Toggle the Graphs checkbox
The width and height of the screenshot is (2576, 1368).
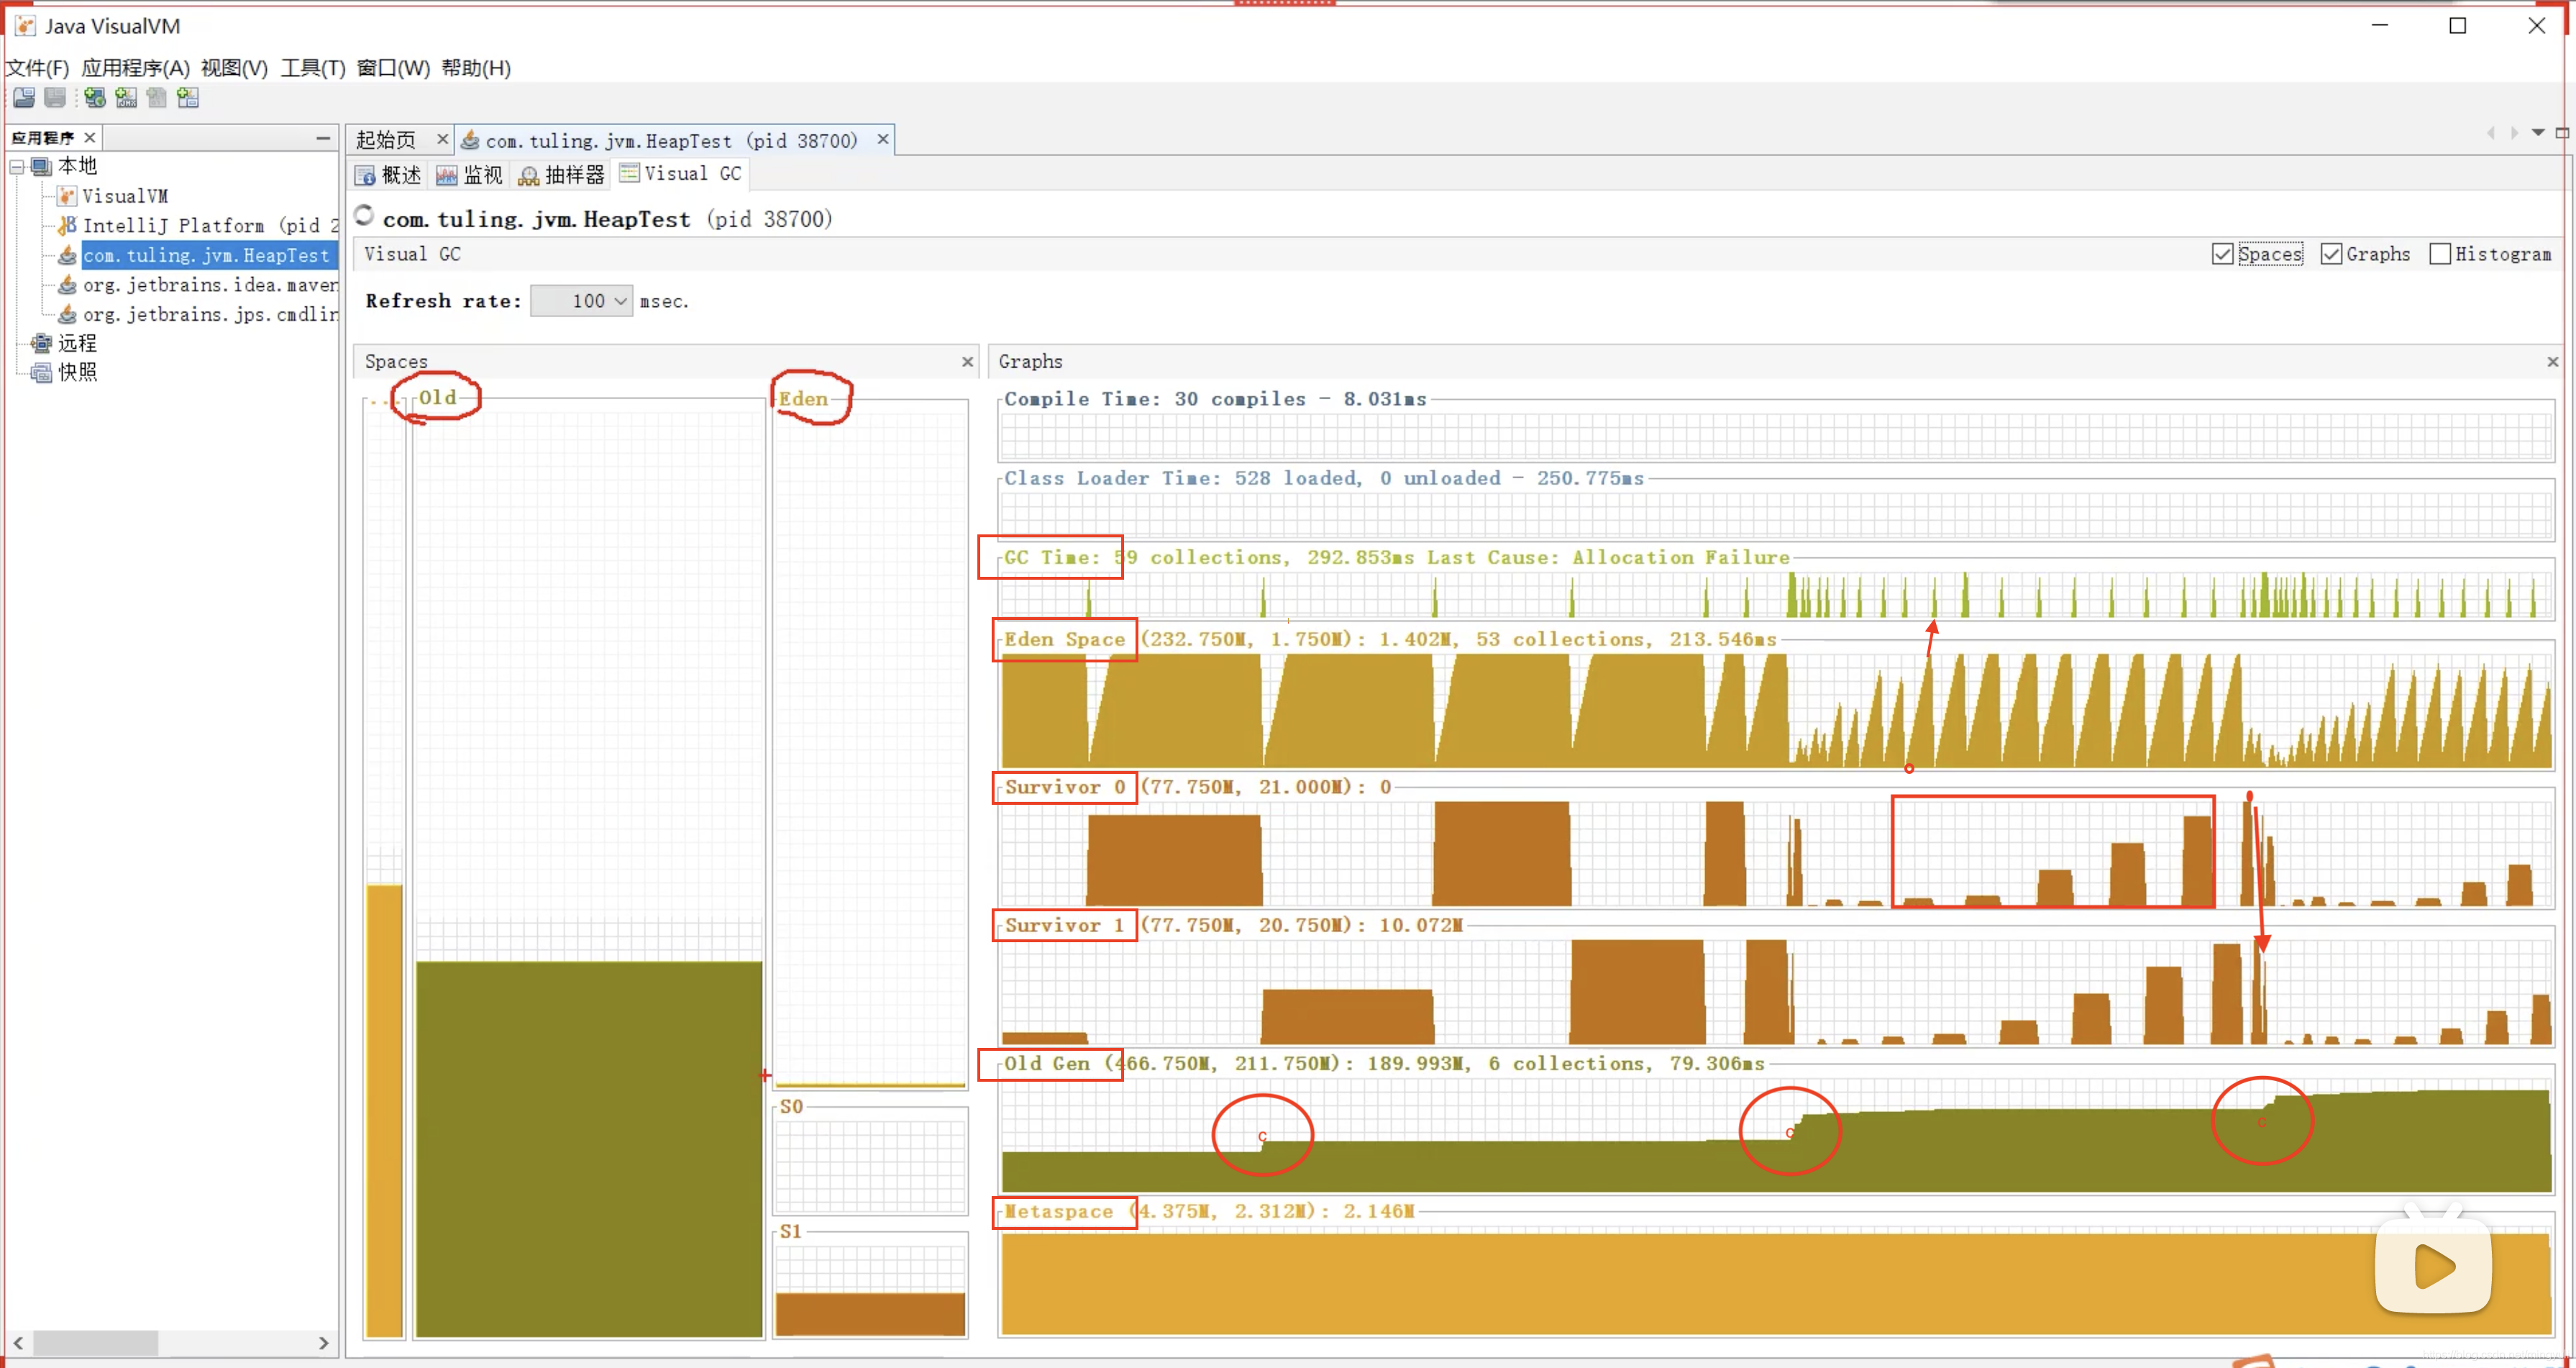(2331, 254)
